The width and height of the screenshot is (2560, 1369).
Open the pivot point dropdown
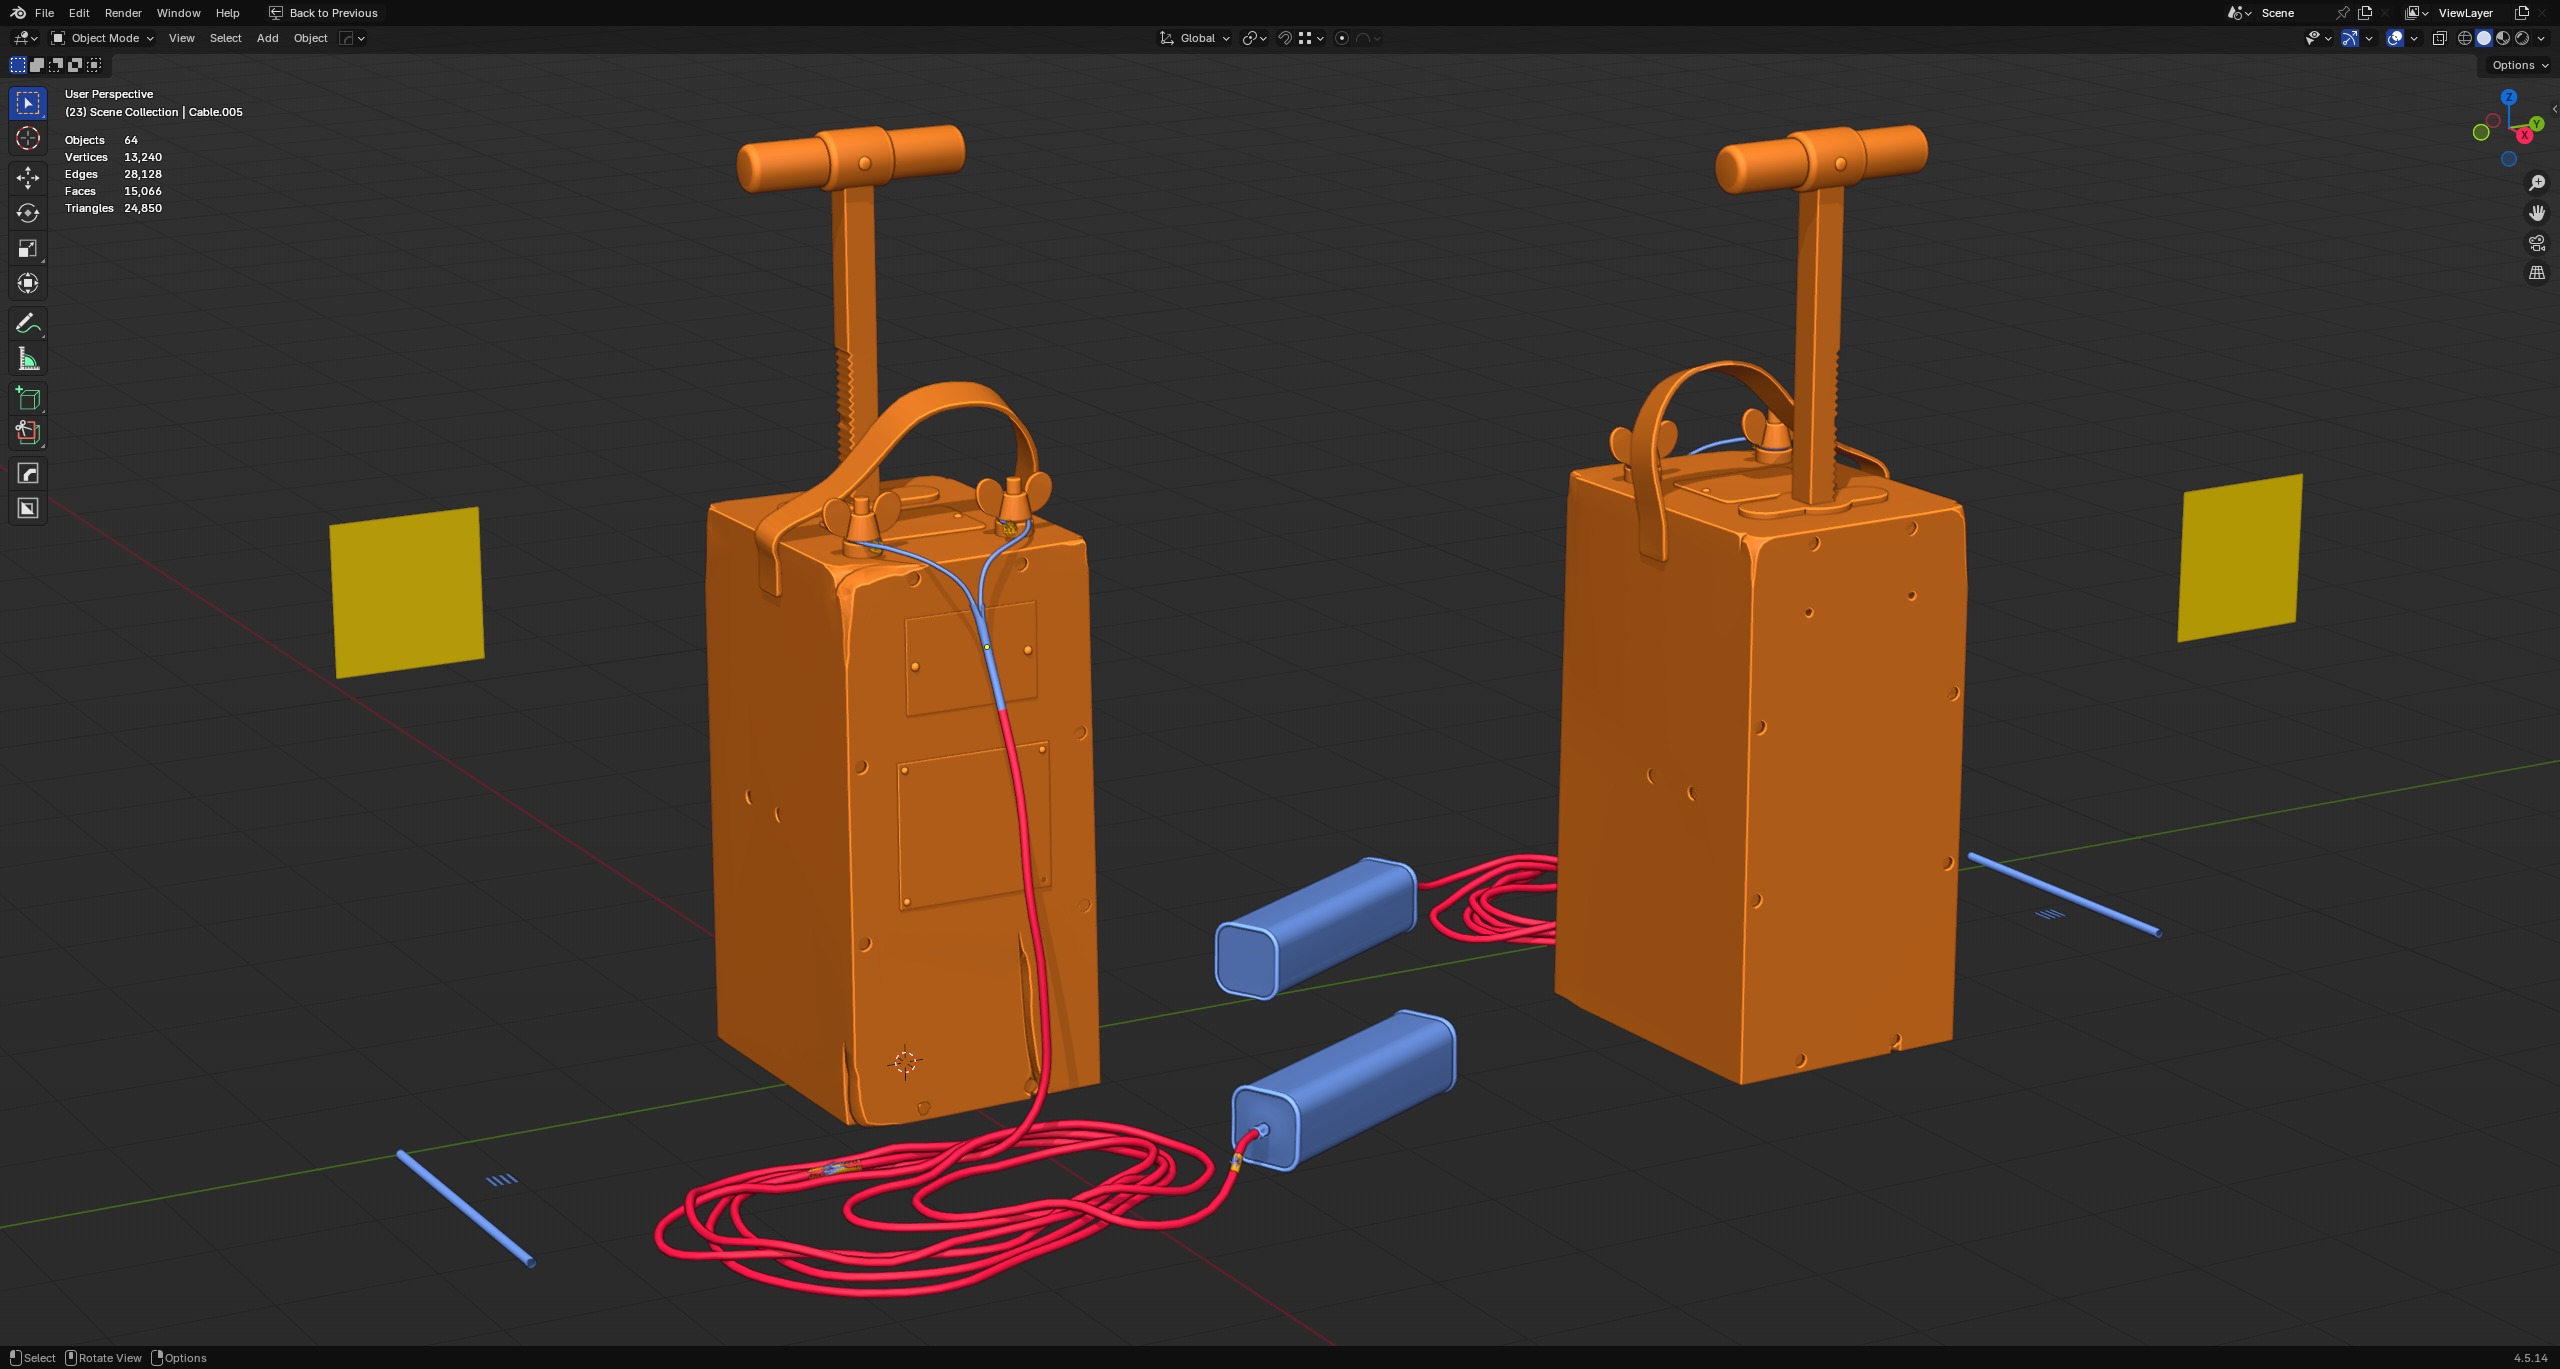pos(1255,38)
